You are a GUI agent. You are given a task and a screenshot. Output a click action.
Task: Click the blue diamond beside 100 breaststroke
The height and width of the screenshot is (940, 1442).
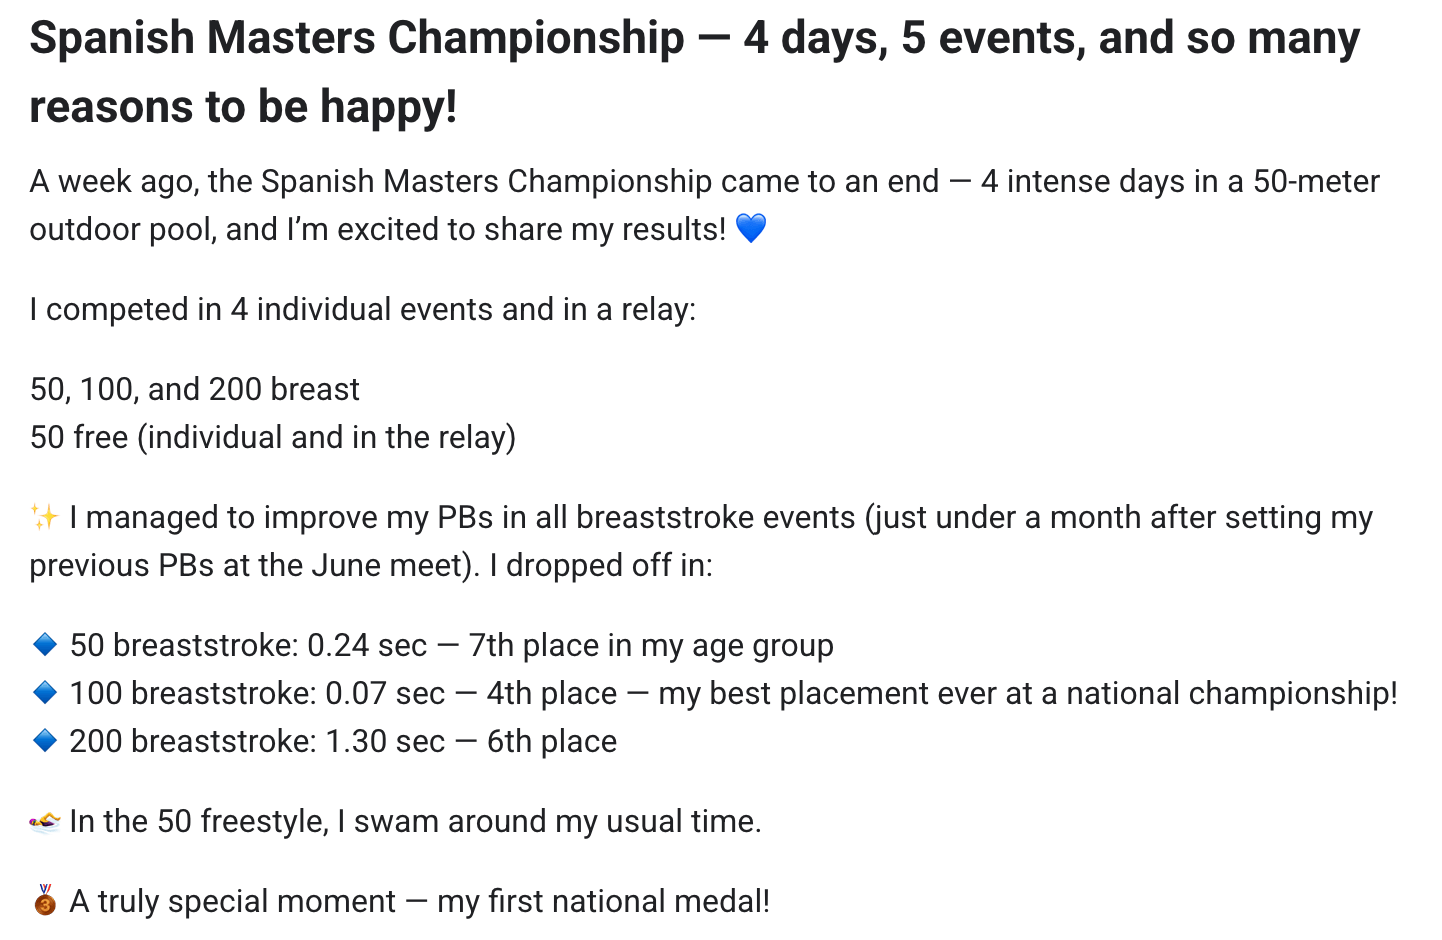tap(45, 693)
